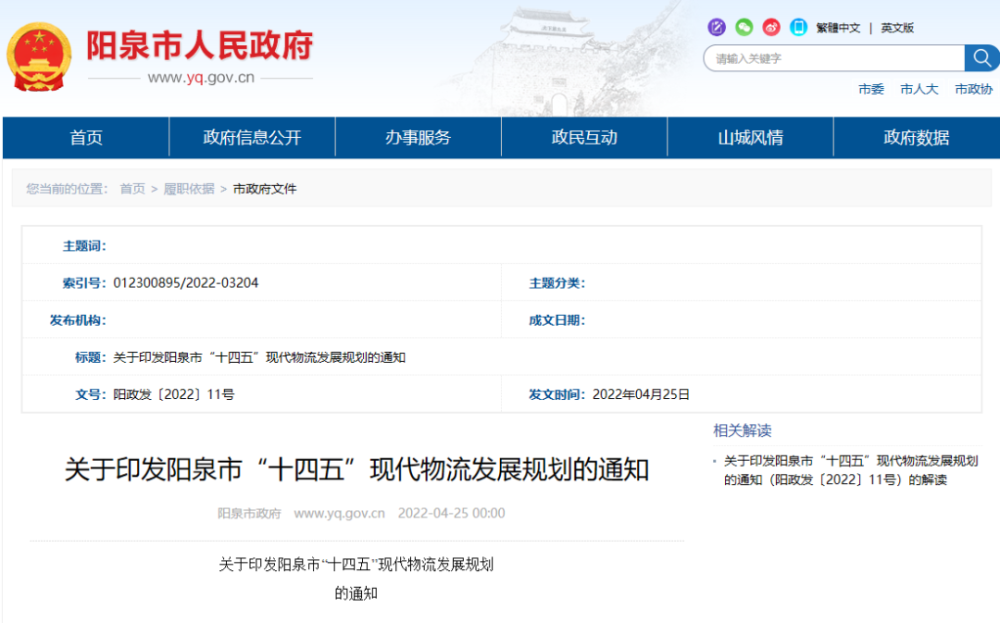Open 政民互动 navigation item
1000x623 pixels.
coord(584,137)
